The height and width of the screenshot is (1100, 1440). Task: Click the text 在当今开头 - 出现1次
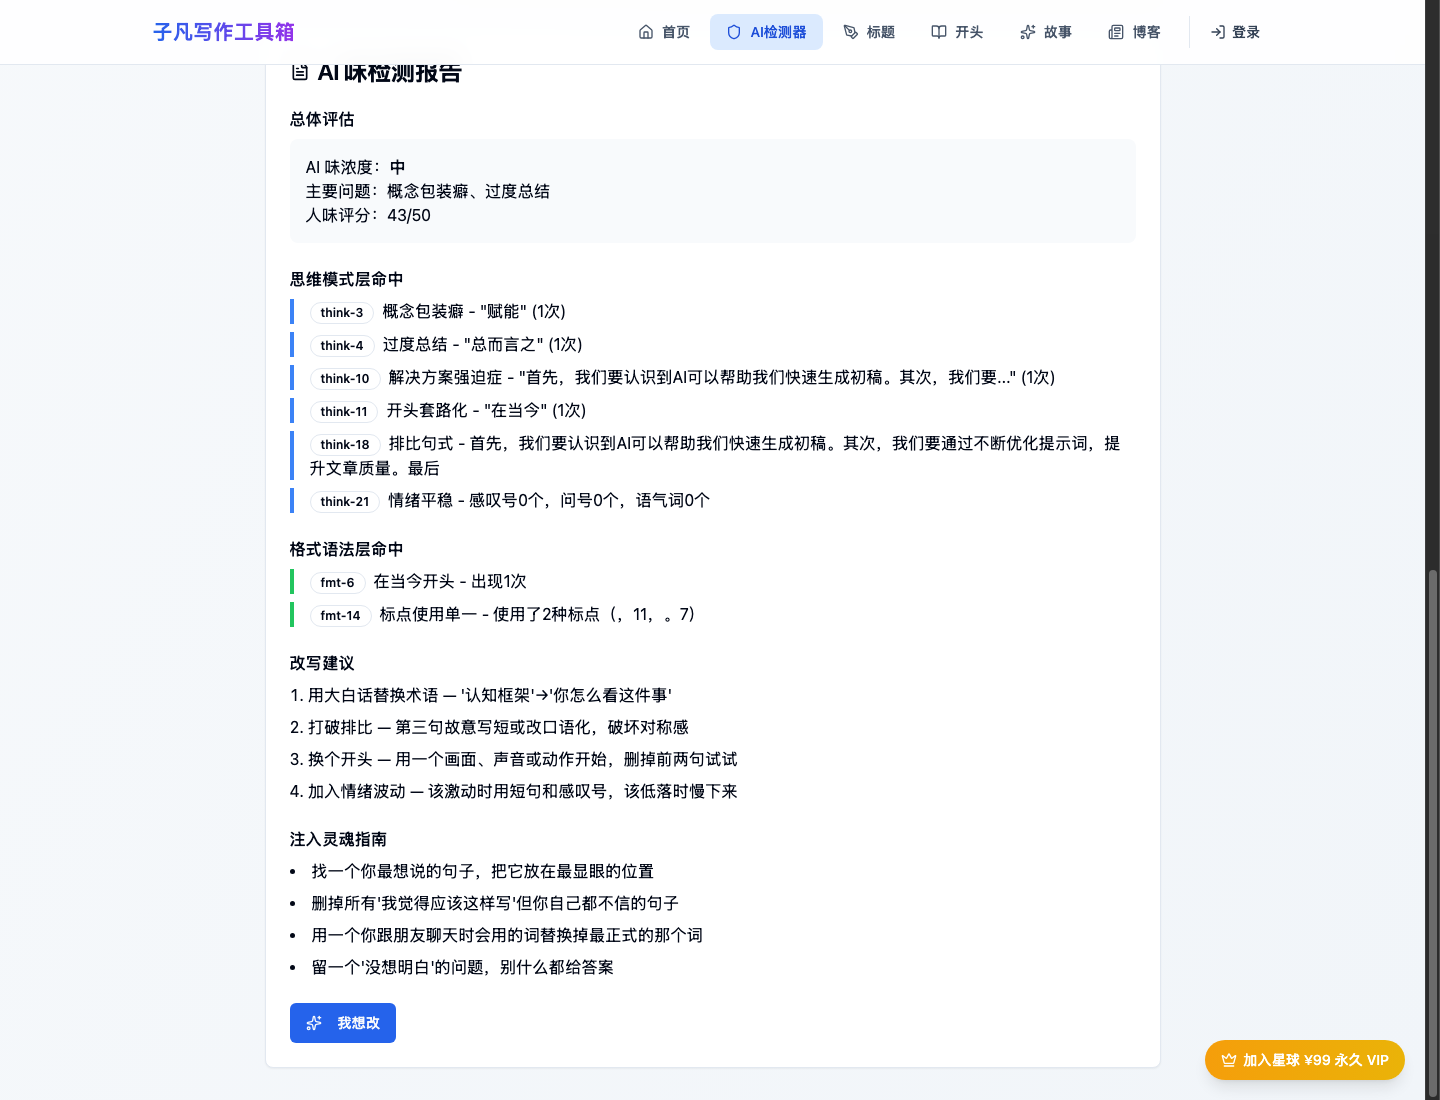pyautogui.click(x=450, y=582)
